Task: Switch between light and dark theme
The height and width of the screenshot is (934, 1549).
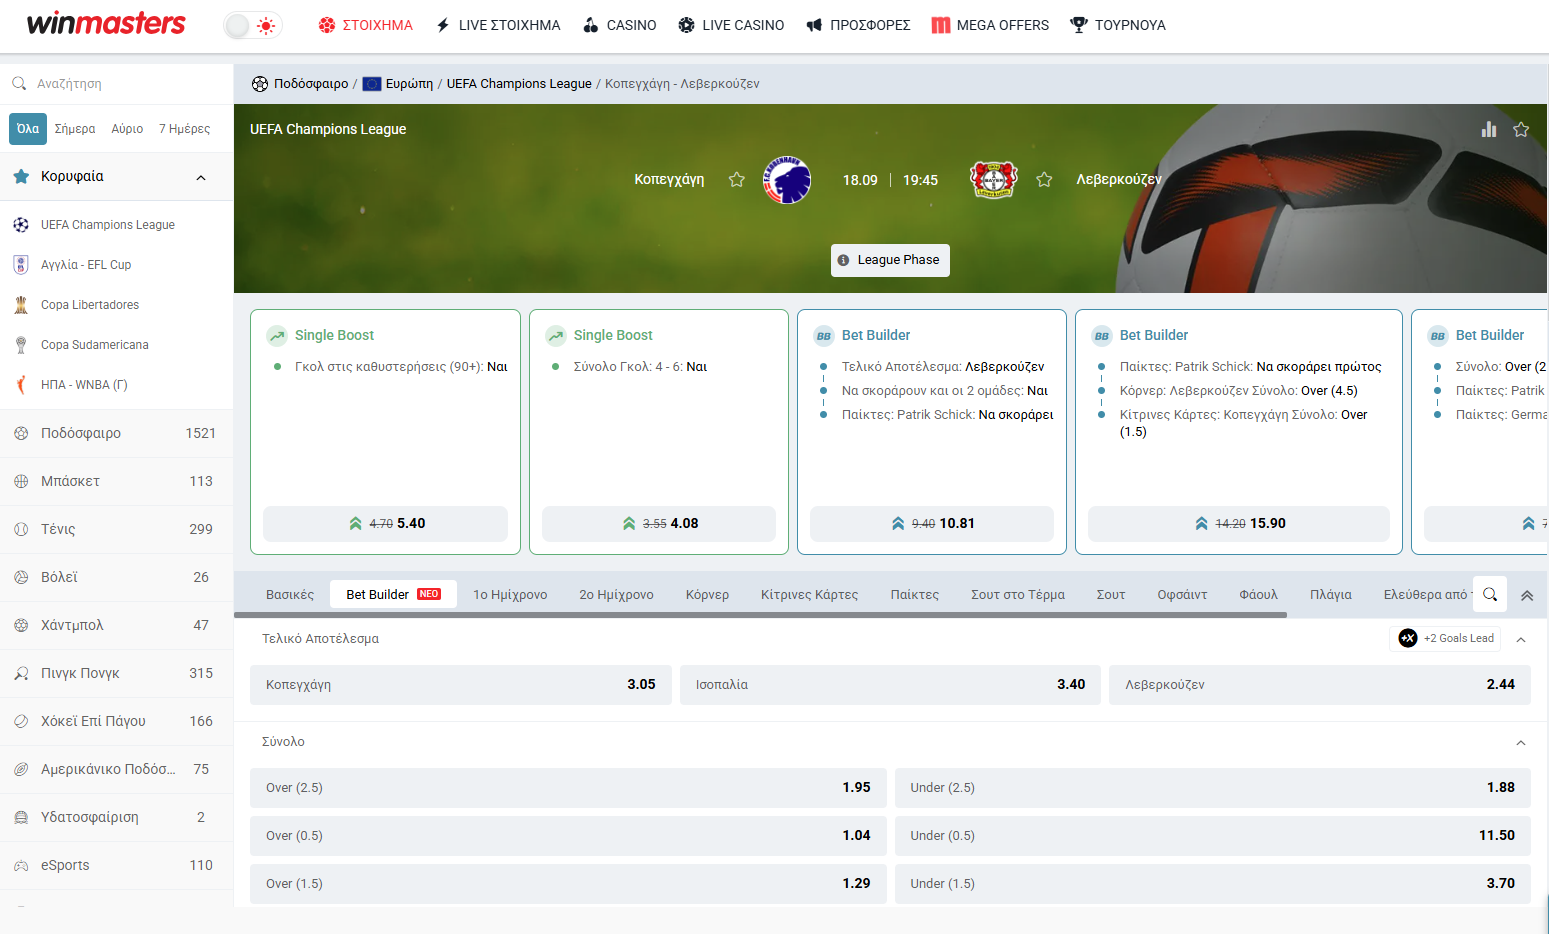Action: [253, 25]
